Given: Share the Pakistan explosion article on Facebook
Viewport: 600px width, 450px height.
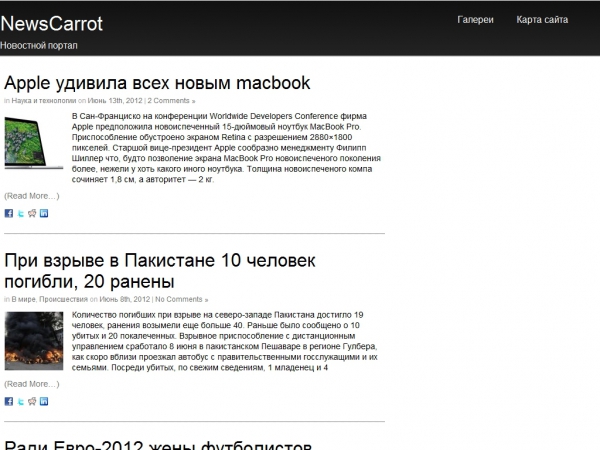Looking at the screenshot, I should pos(8,401).
